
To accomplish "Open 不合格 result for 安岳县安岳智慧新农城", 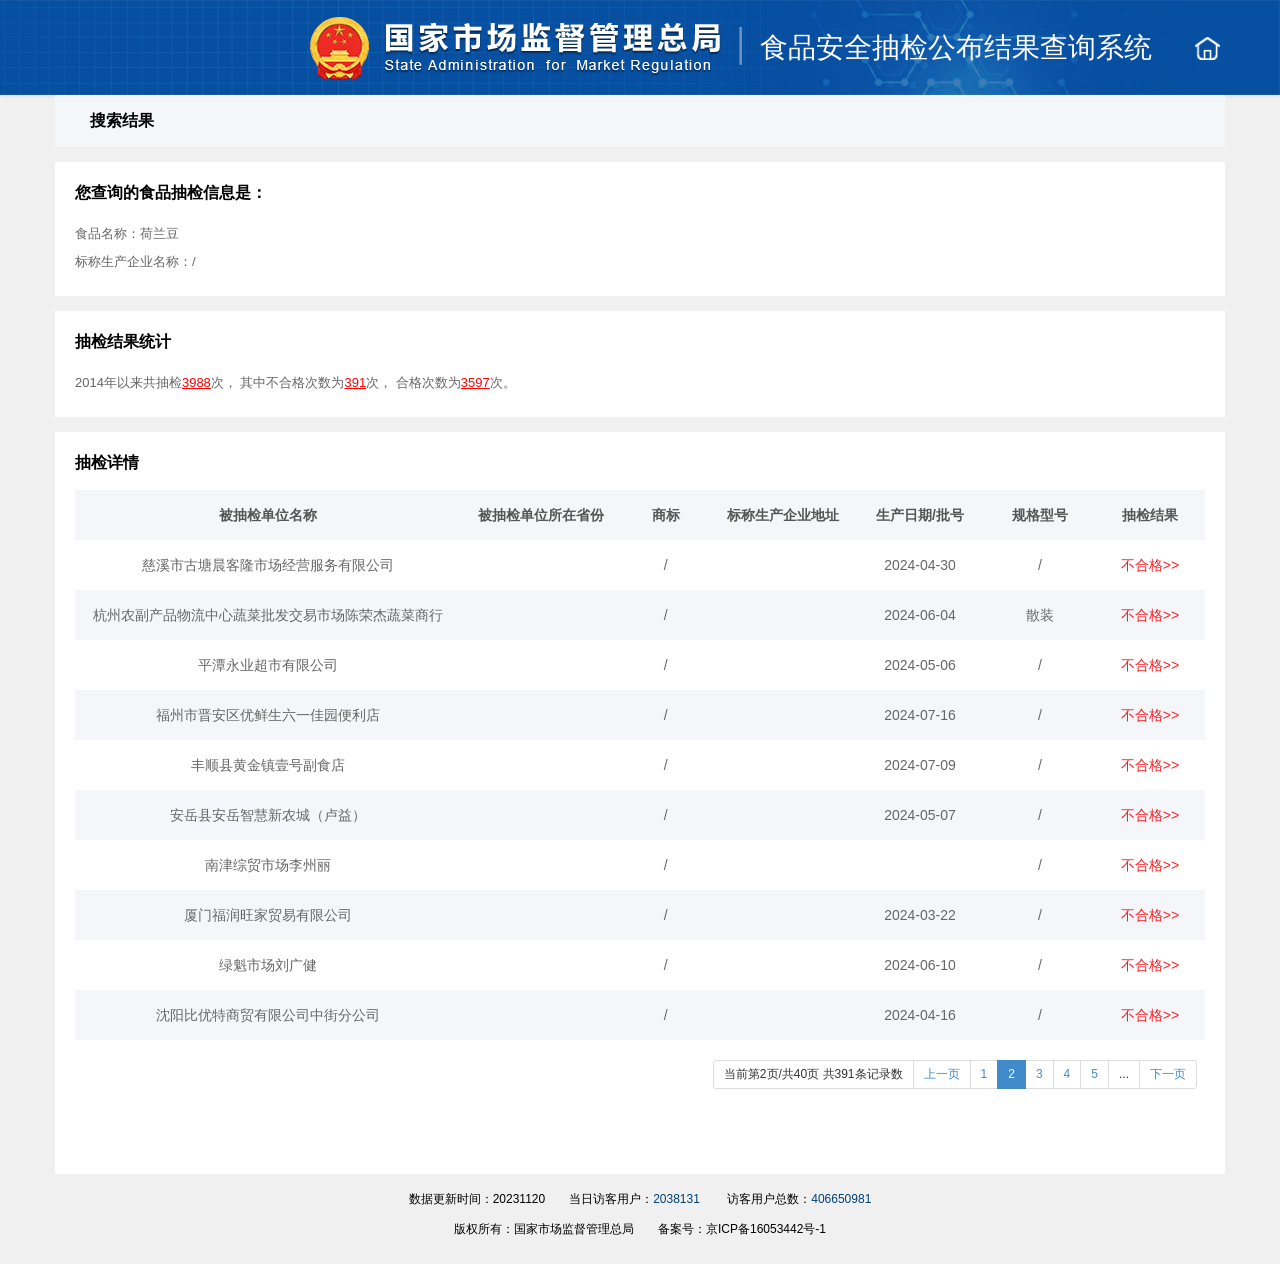I will pyautogui.click(x=1150, y=815).
